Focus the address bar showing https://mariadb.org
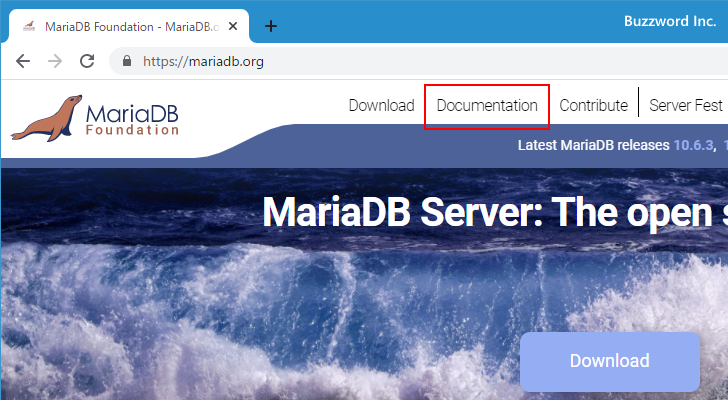The height and width of the screenshot is (400, 728). pyautogui.click(x=400, y=61)
